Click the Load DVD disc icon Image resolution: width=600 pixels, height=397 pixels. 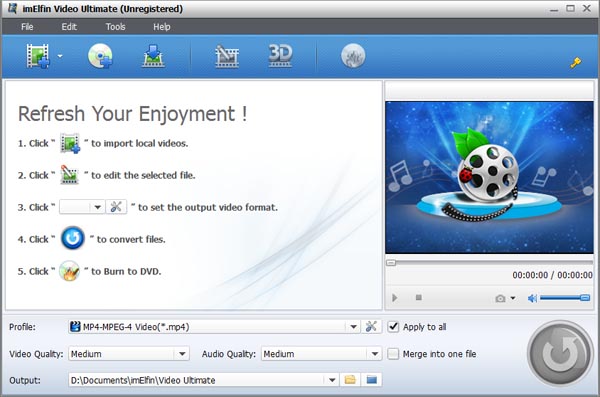[100, 56]
